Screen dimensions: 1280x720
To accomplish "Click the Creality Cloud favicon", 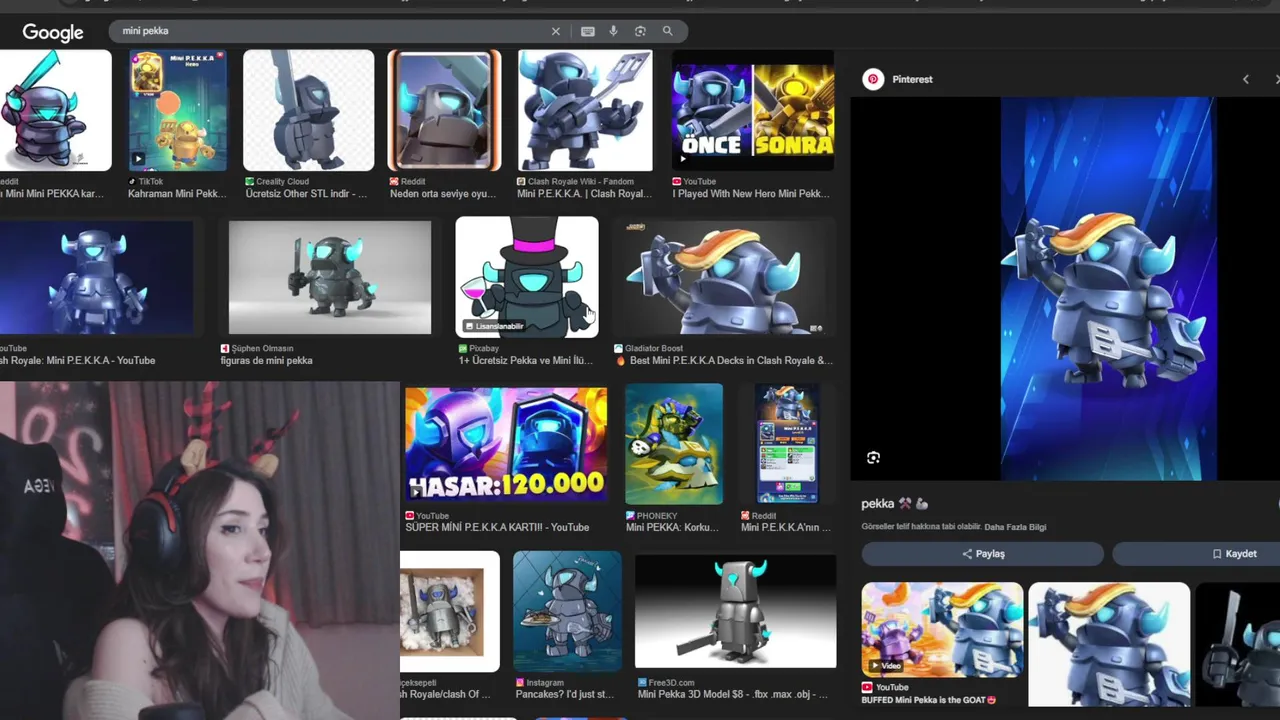I will (250, 182).
